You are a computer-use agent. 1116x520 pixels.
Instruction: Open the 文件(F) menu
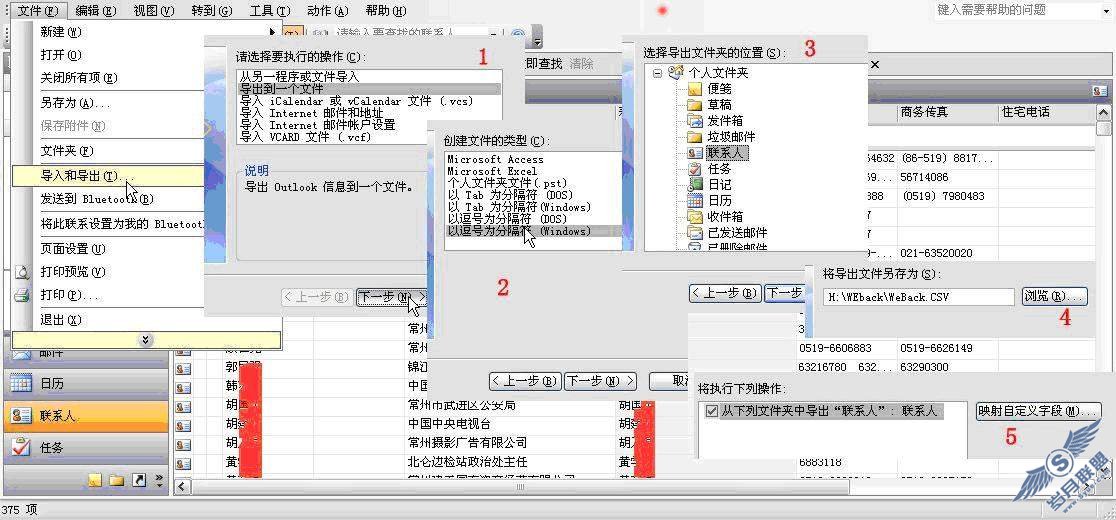click(x=38, y=11)
